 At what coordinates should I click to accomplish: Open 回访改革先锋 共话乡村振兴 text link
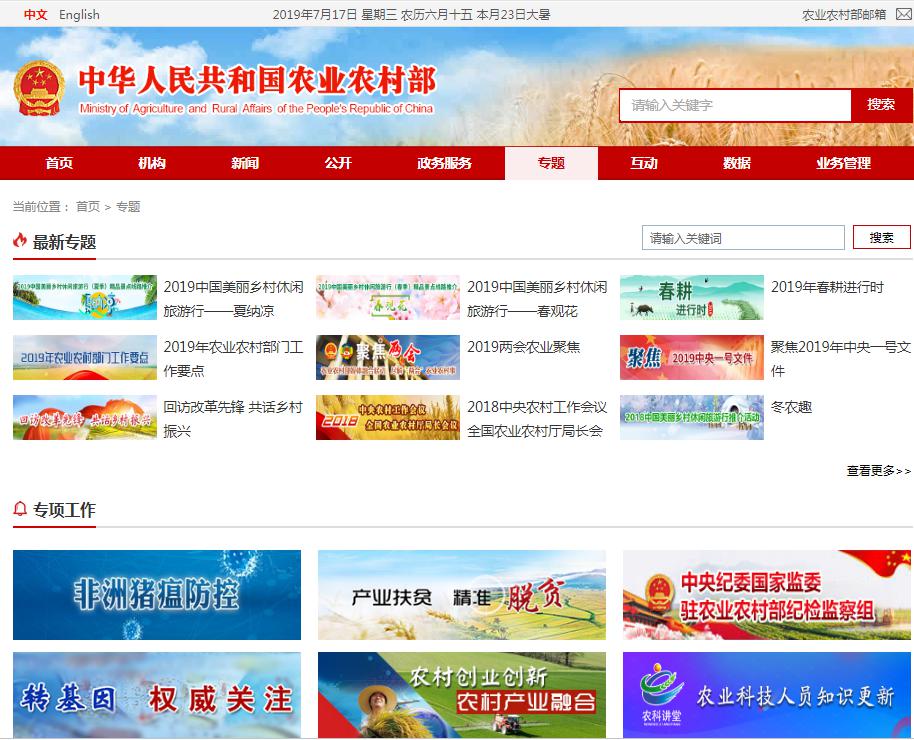pyautogui.click(x=233, y=419)
